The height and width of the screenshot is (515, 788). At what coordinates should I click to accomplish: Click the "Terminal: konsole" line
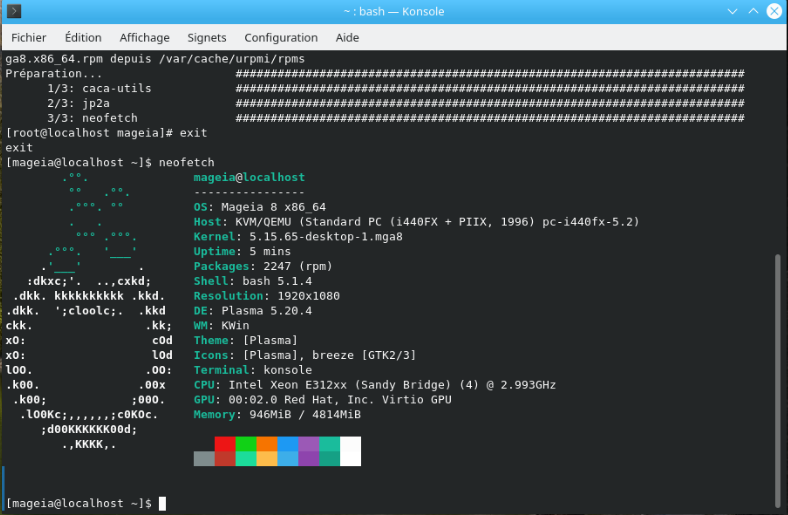coord(253,370)
